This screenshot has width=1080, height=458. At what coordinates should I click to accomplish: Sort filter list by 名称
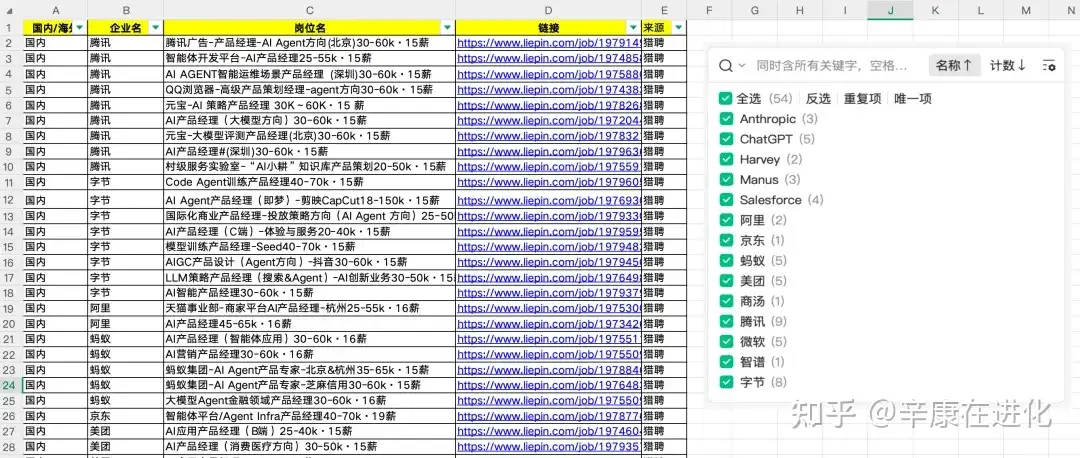(x=954, y=65)
